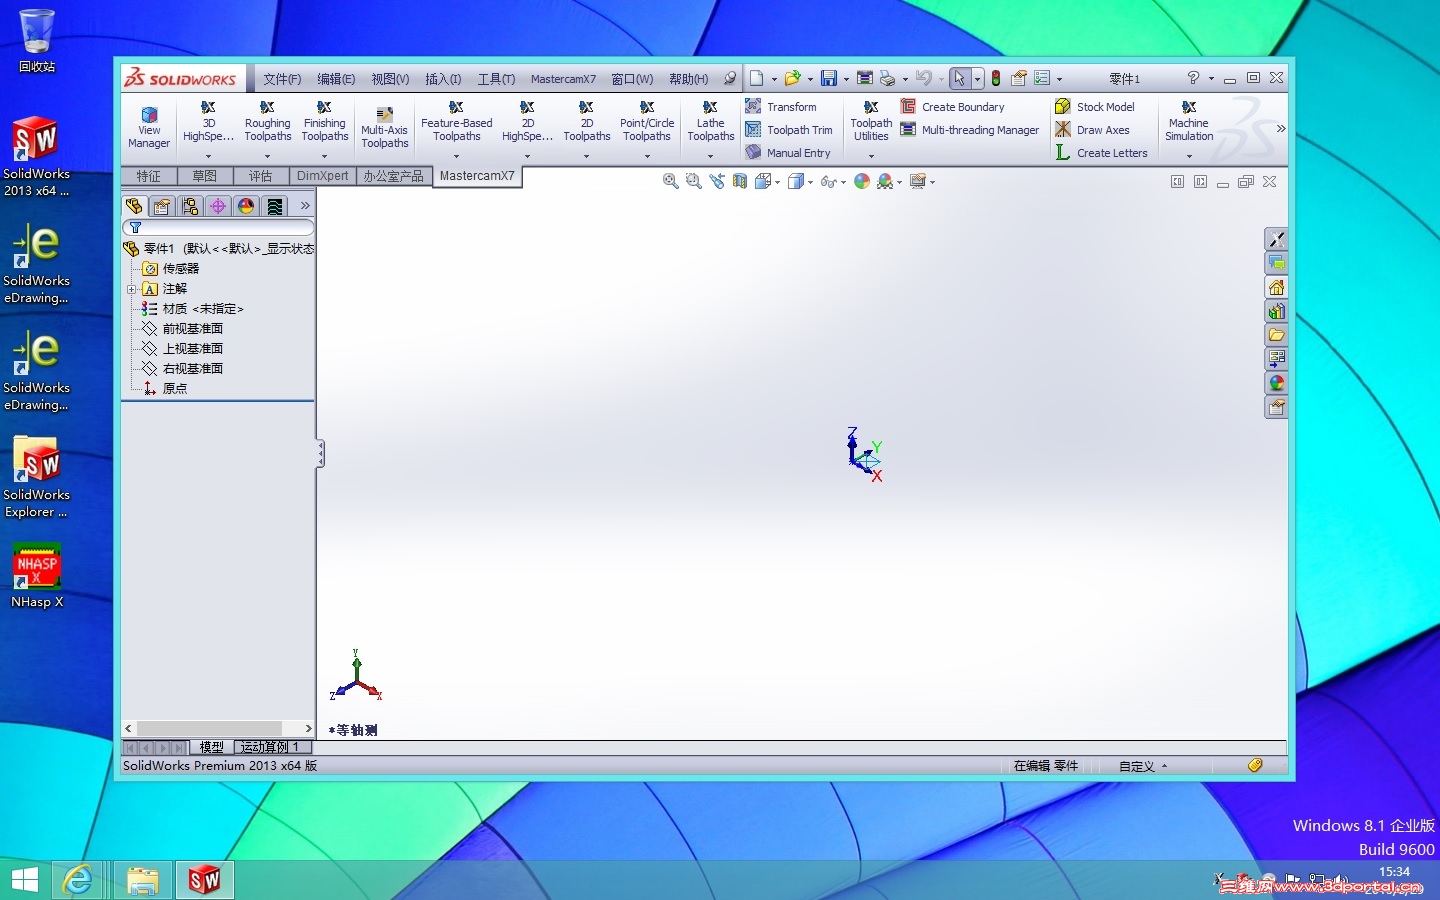The height and width of the screenshot is (900, 1440).
Task: Click the Print icon in the top toolbar
Action: [x=887, y=78]
